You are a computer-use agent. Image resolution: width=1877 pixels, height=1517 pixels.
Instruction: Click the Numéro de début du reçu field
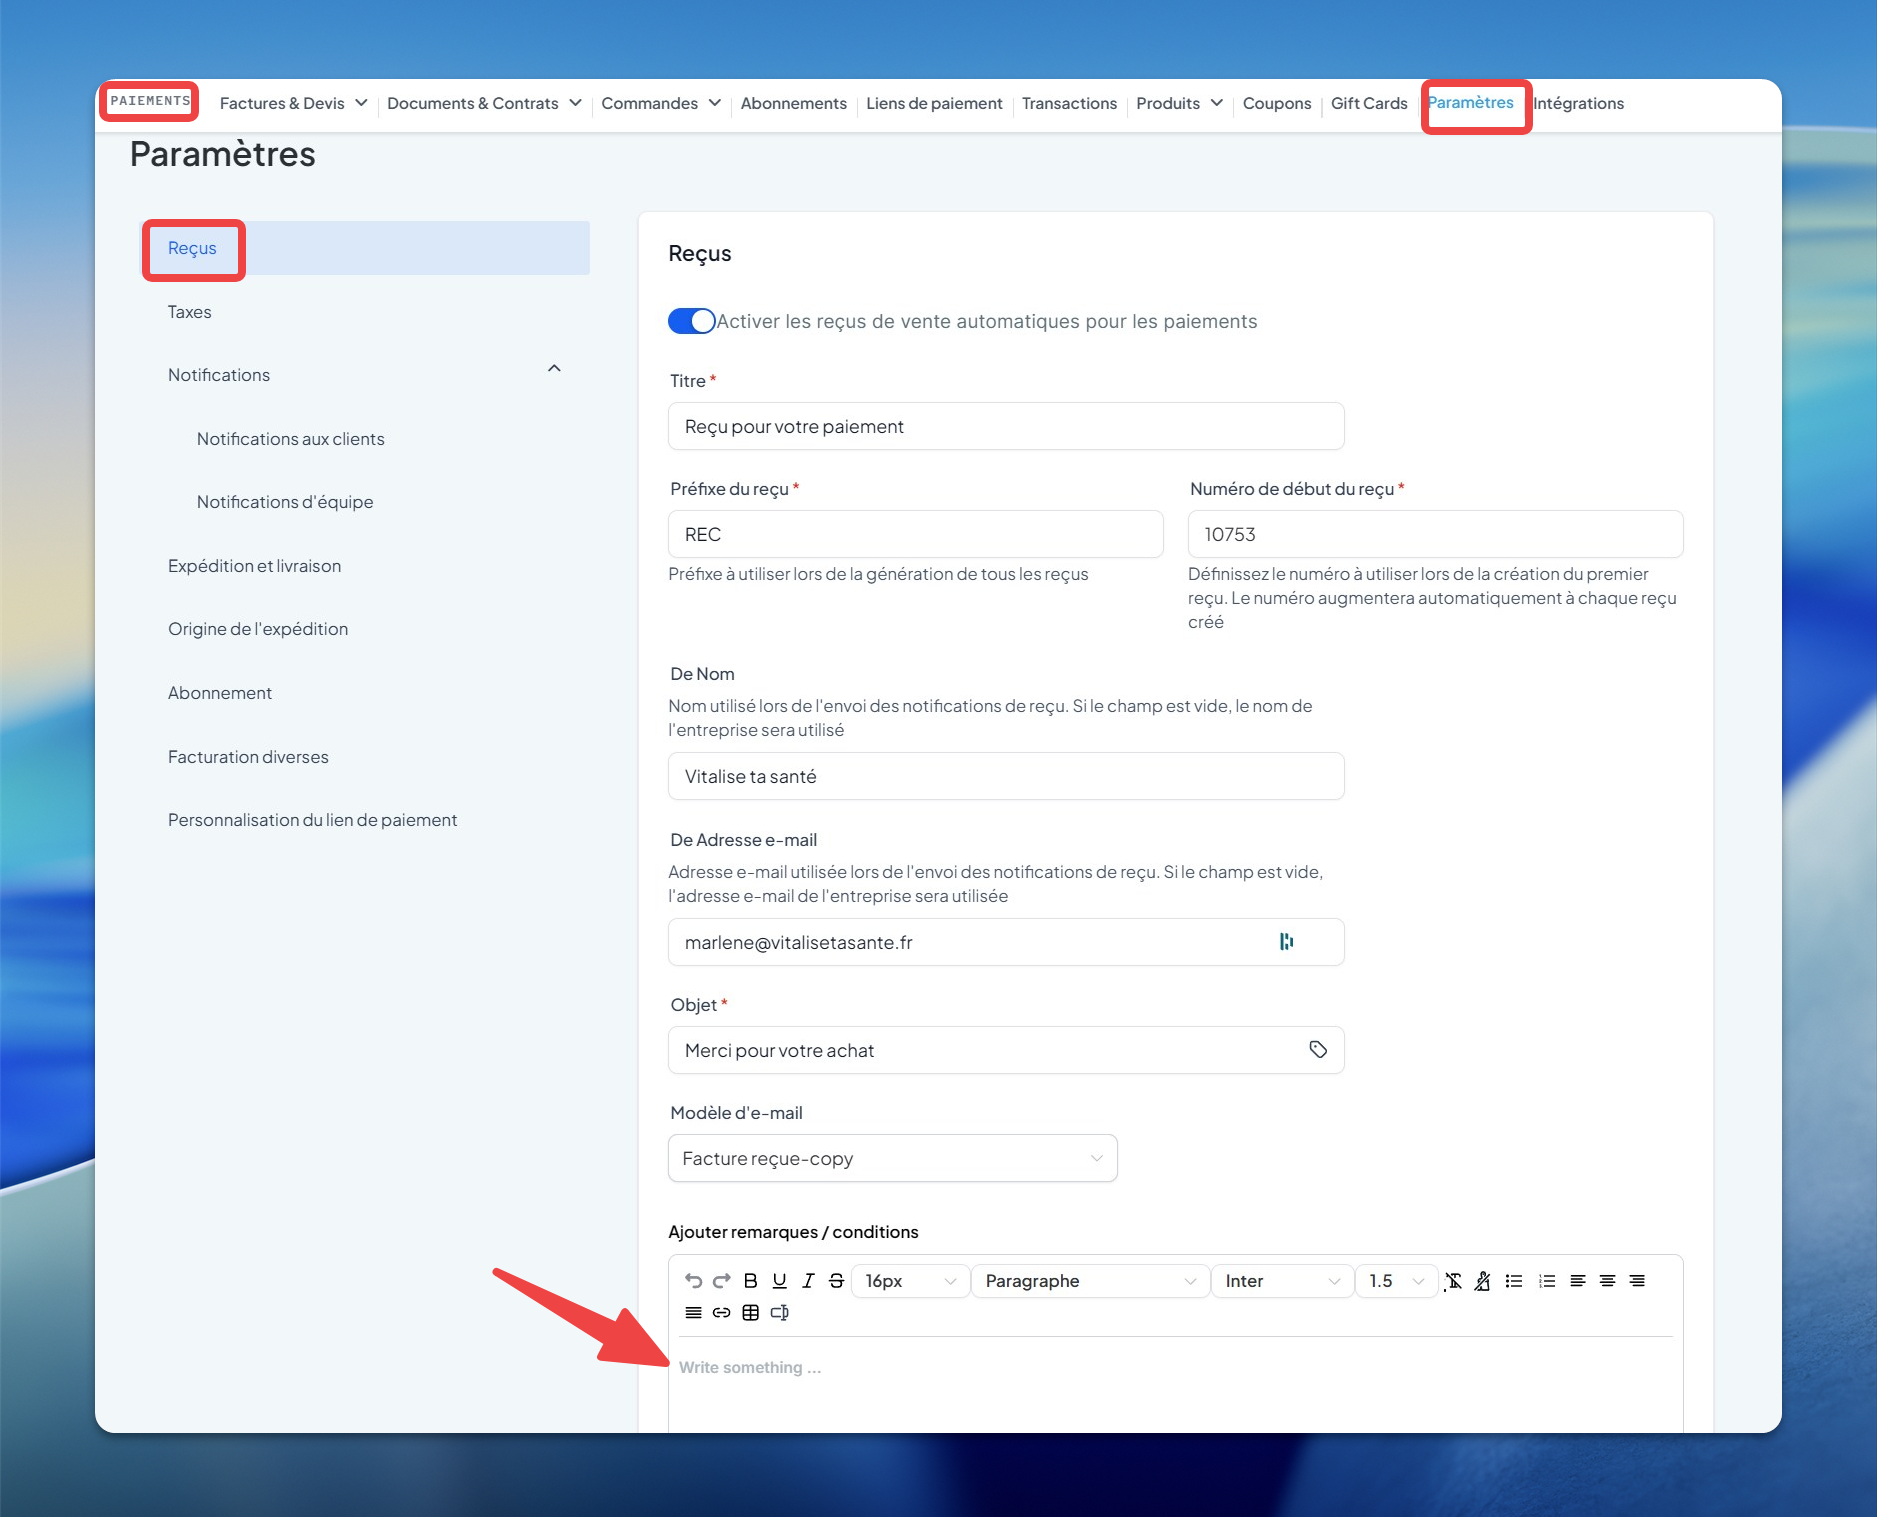coord(1435,534)
